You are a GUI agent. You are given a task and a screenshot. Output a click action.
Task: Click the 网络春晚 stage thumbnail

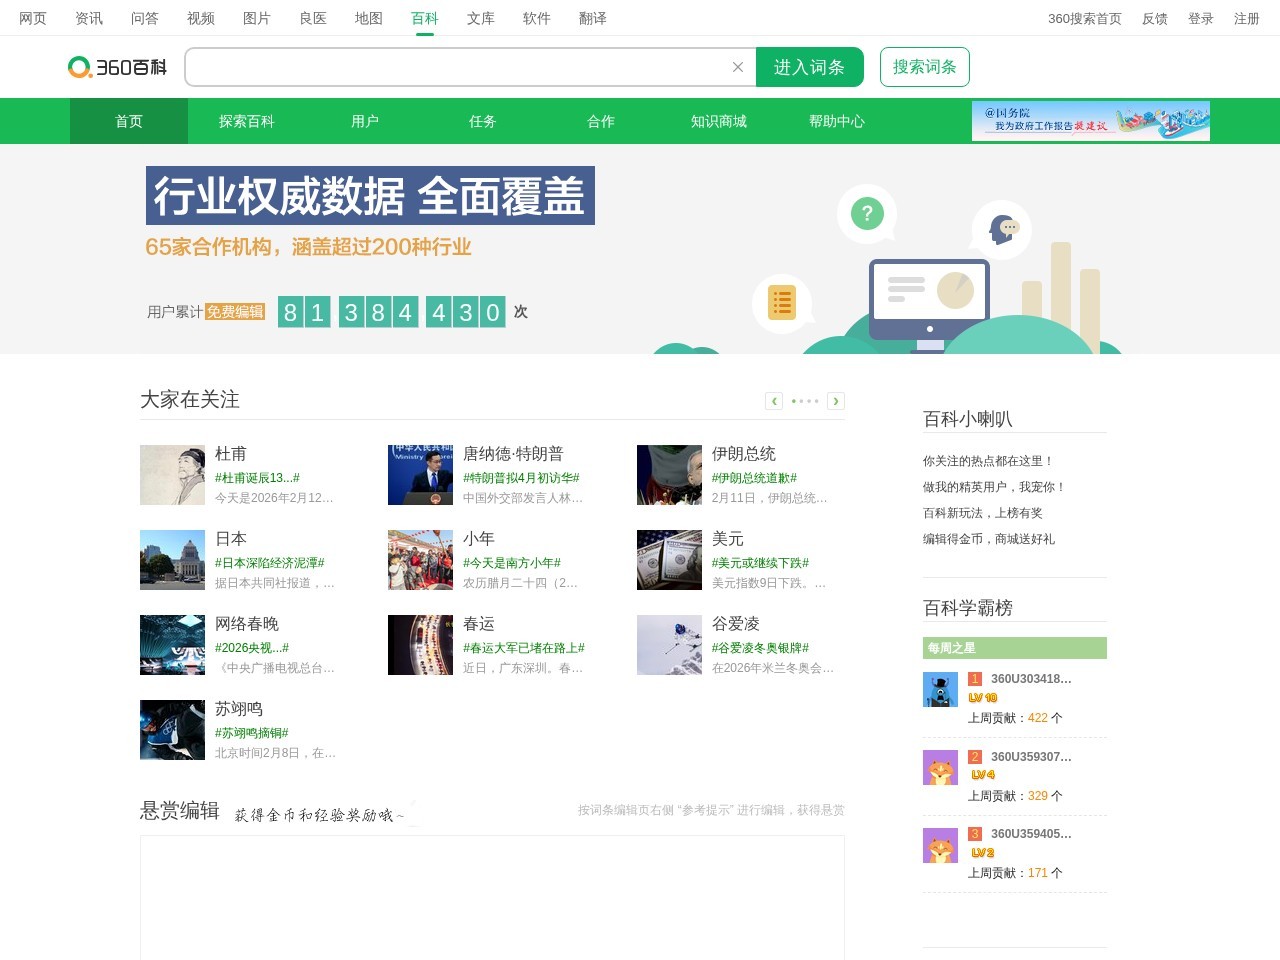tap(172, 645)
